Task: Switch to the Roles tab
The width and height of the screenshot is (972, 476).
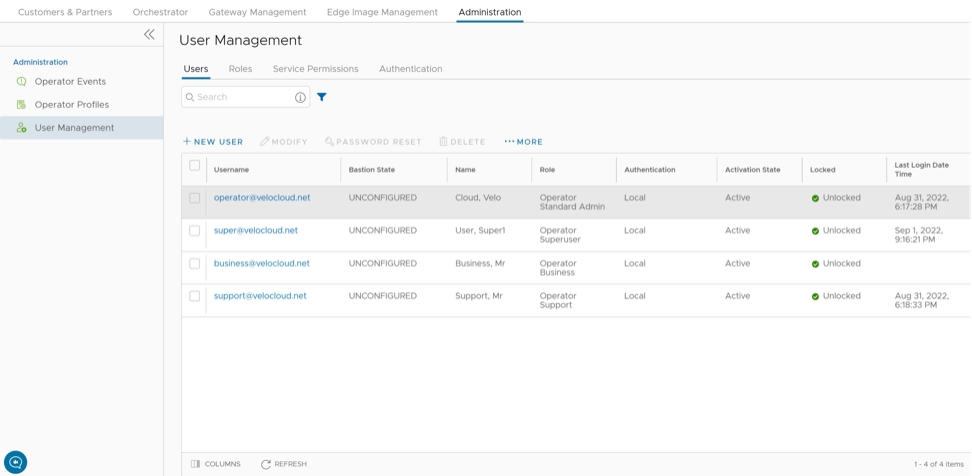Action: pos(240,69)
